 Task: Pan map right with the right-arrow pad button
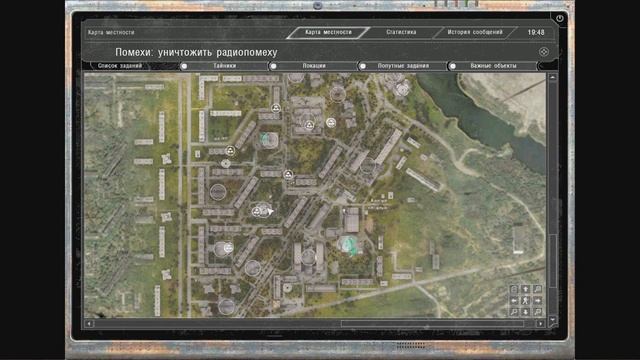[x=537, y=301]
